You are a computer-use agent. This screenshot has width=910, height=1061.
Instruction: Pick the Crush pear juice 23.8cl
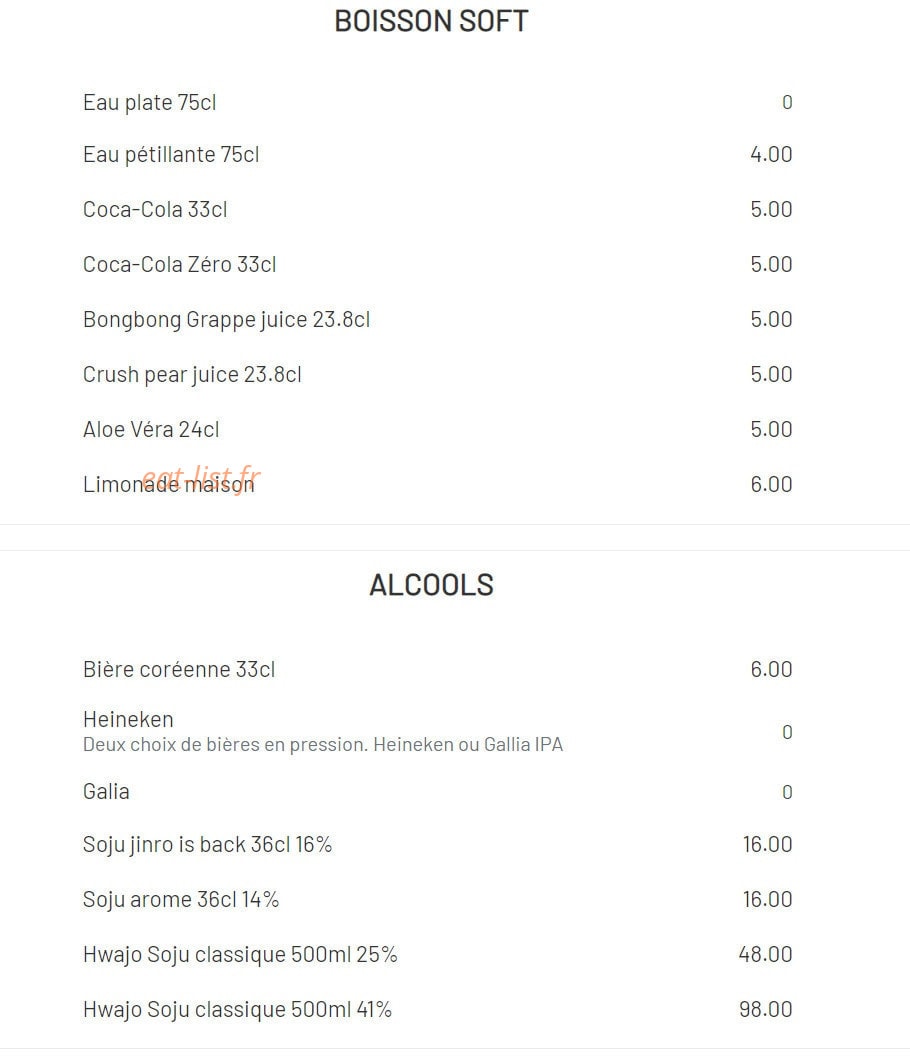pyautogui.click(x=192, y=375)
